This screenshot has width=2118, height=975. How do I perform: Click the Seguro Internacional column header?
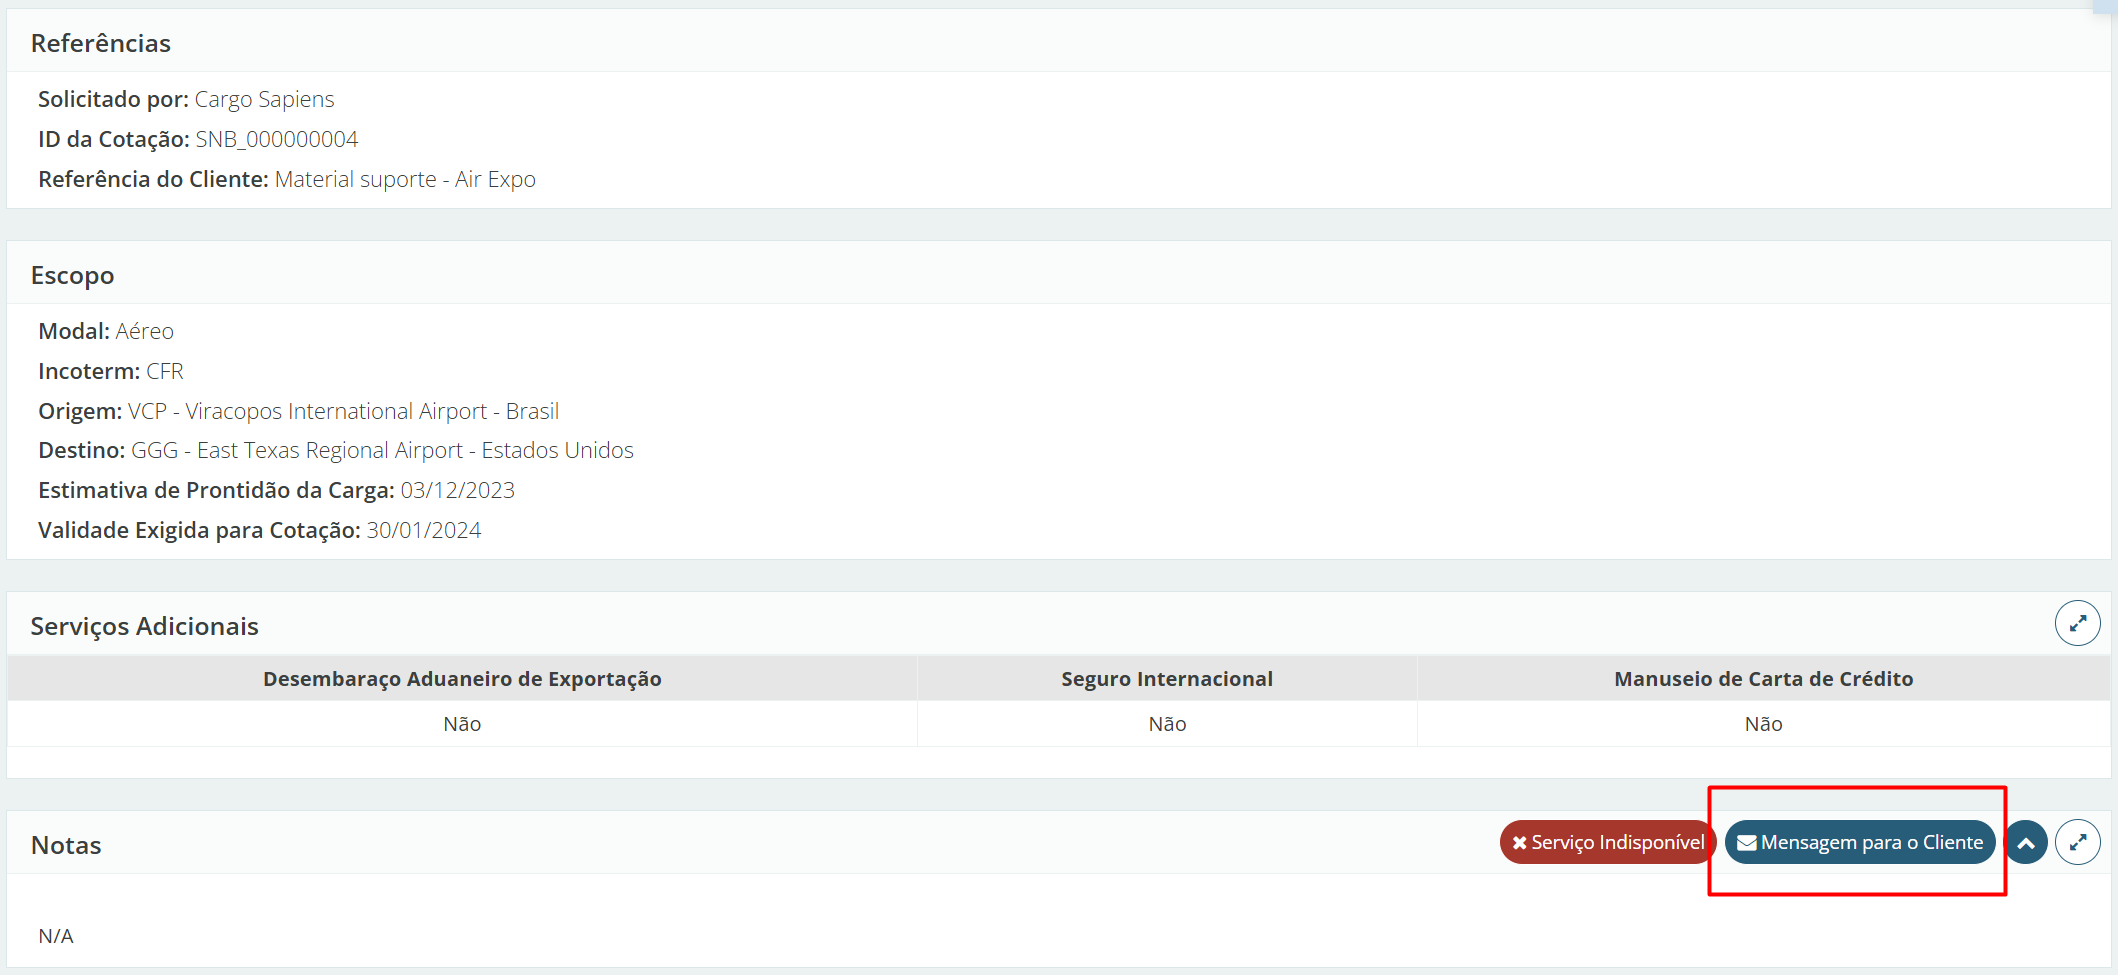(1166, 679)
